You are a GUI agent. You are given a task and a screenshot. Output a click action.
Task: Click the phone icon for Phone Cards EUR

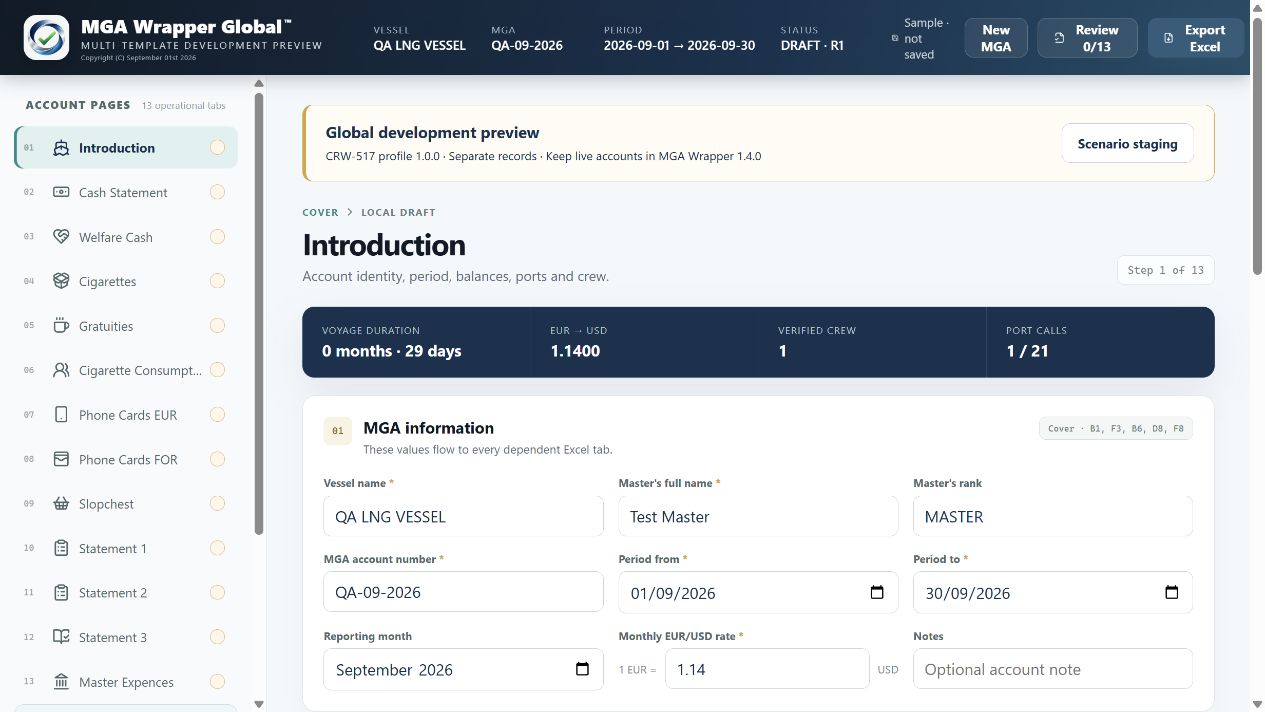point(61,415)
